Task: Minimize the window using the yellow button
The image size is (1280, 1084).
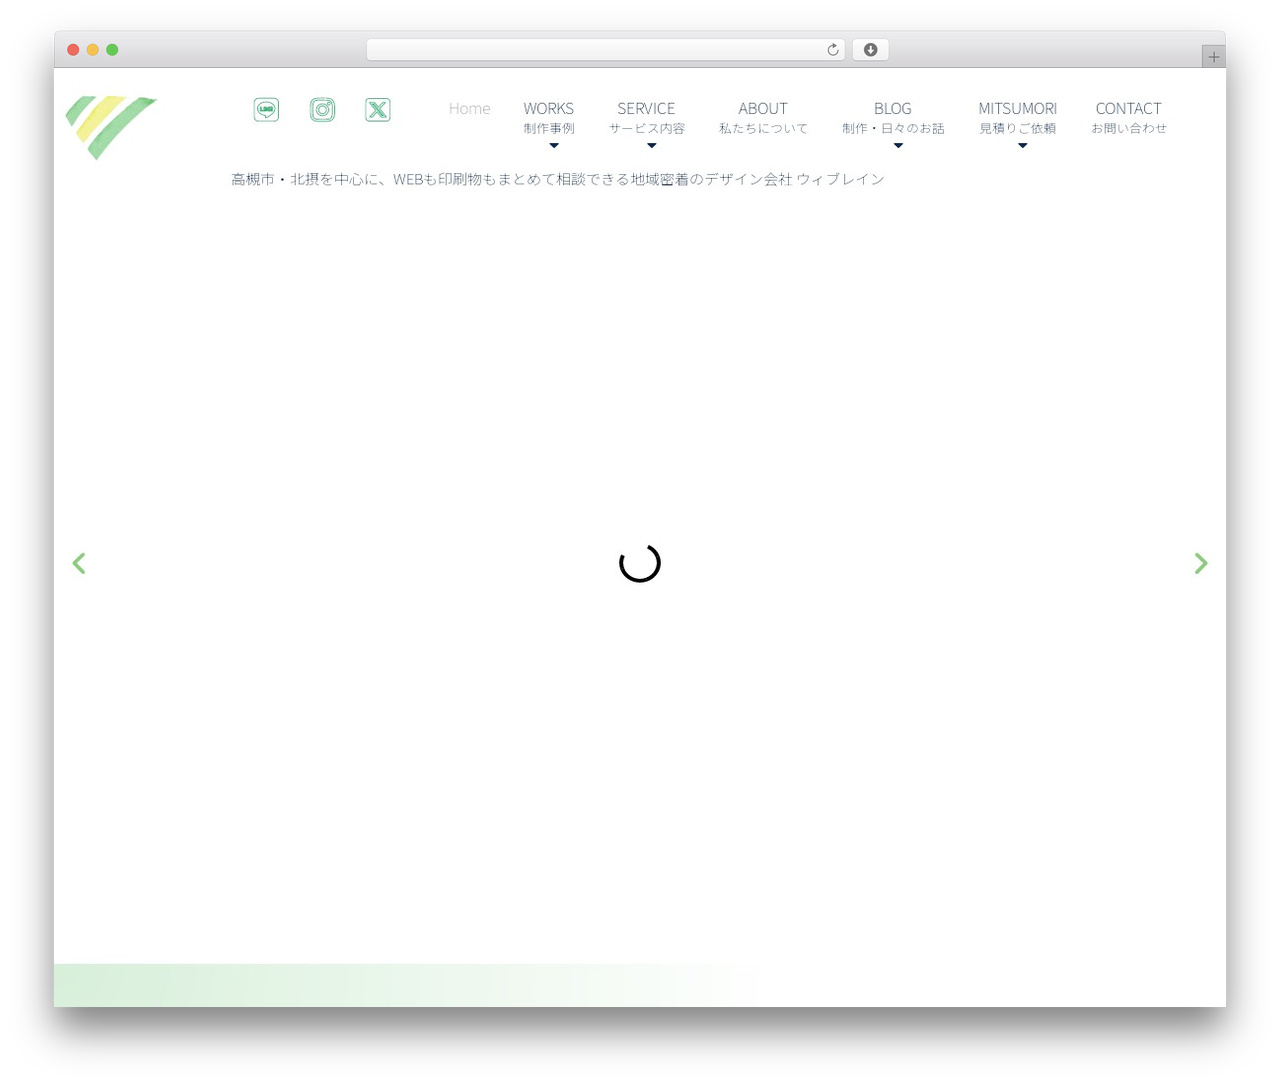Action: pyautogui.click(x=92, y=50)
